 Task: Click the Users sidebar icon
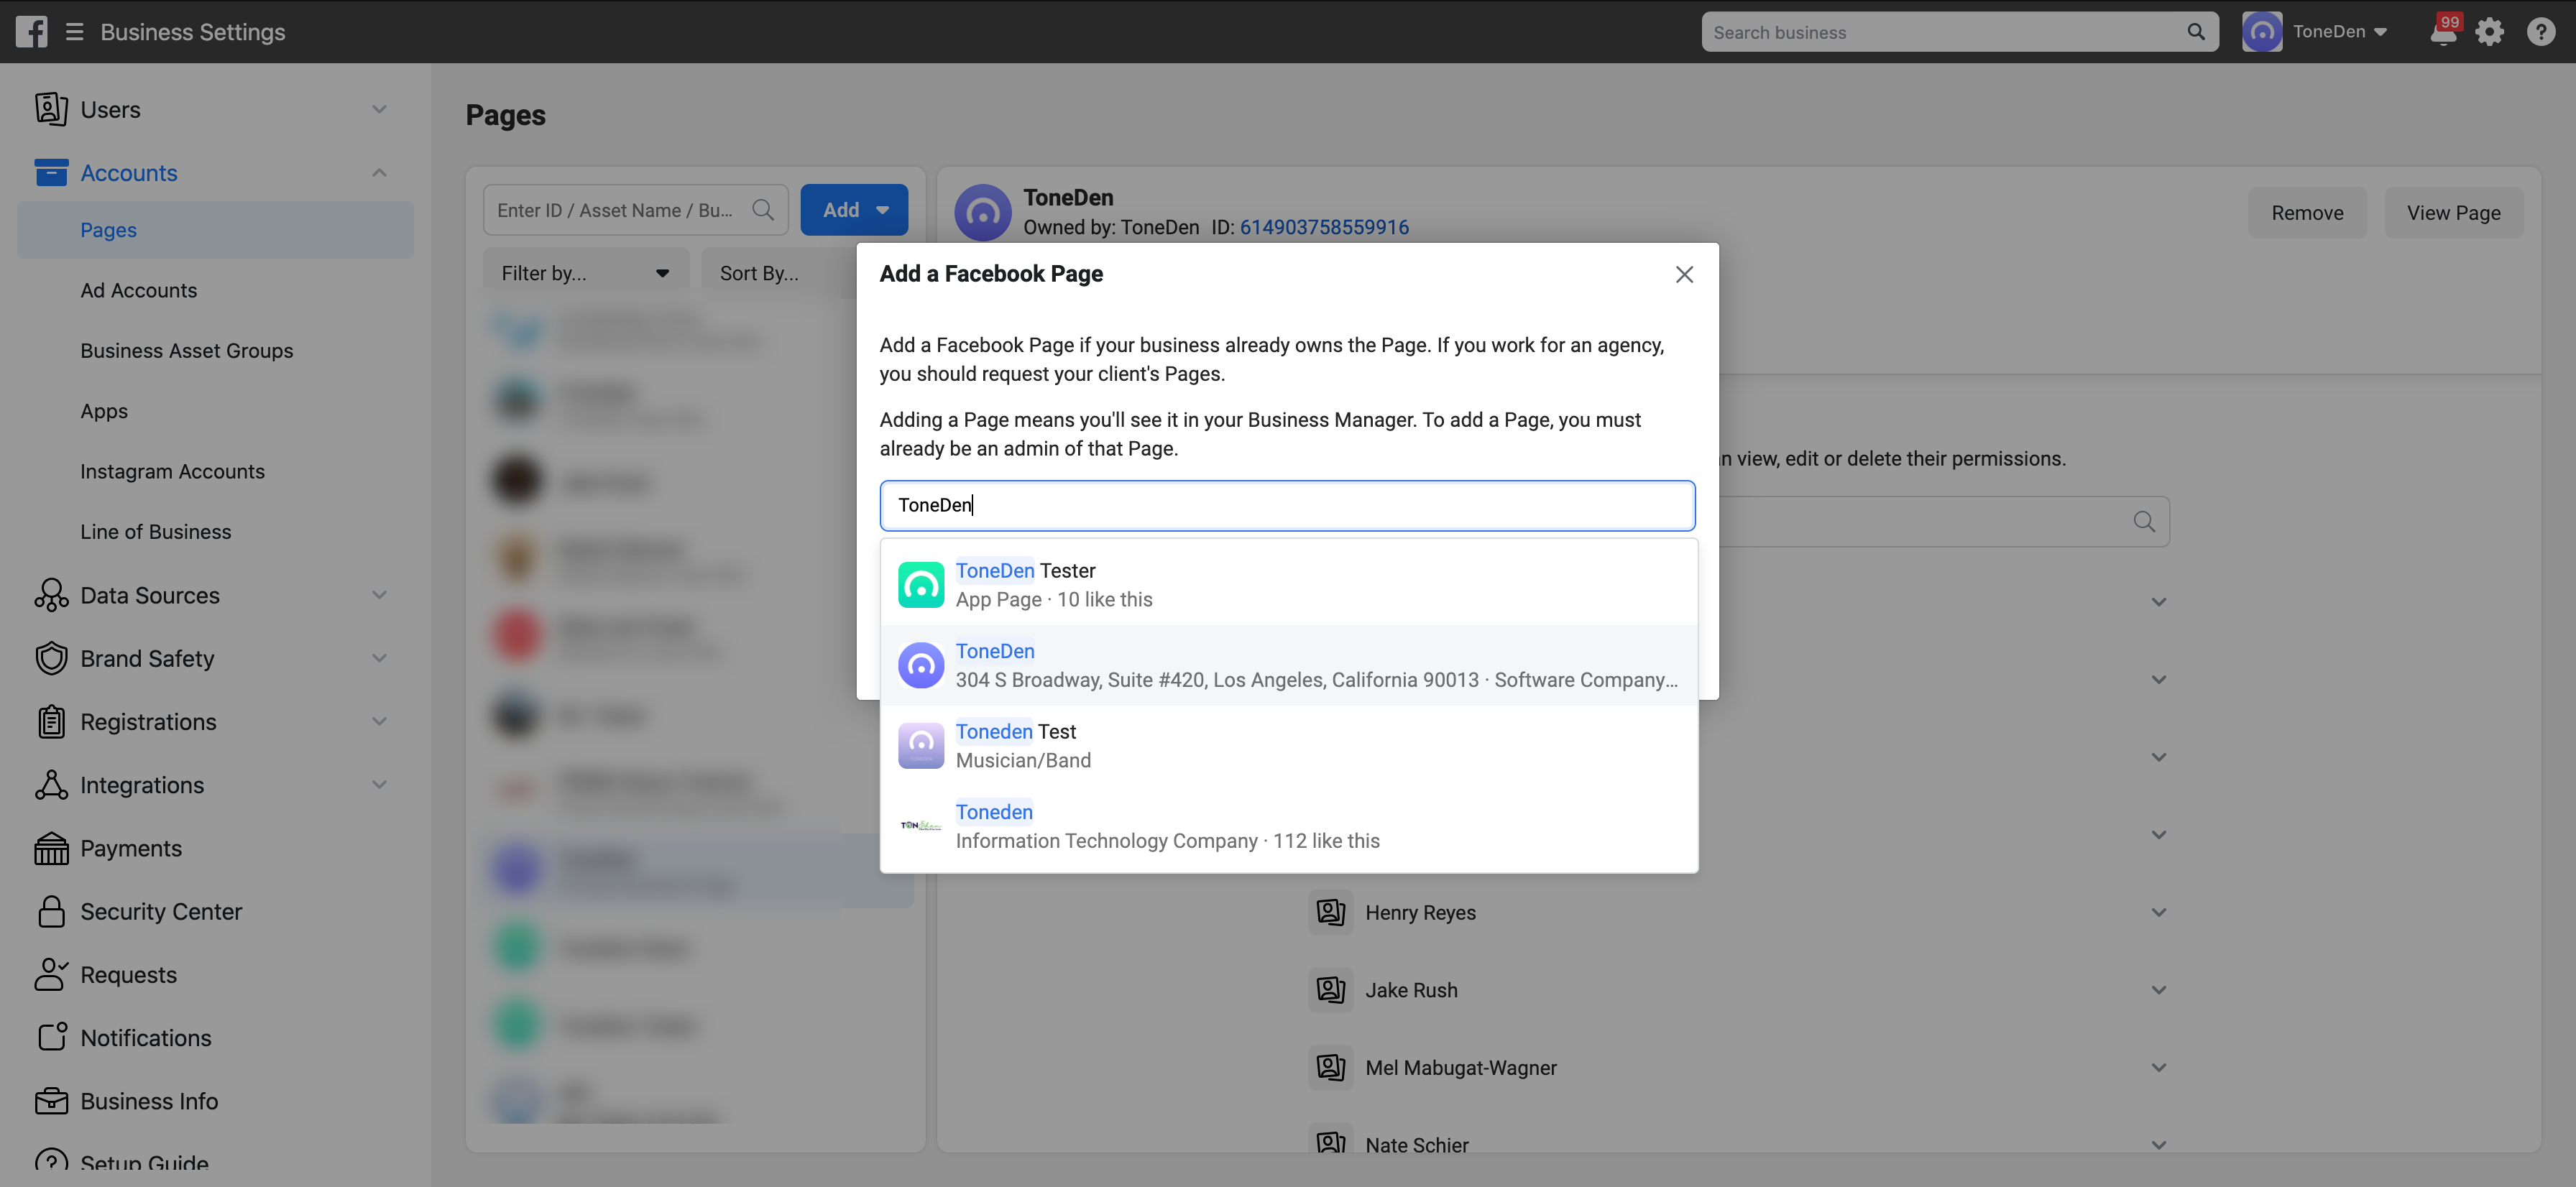(x=51, y=109)
